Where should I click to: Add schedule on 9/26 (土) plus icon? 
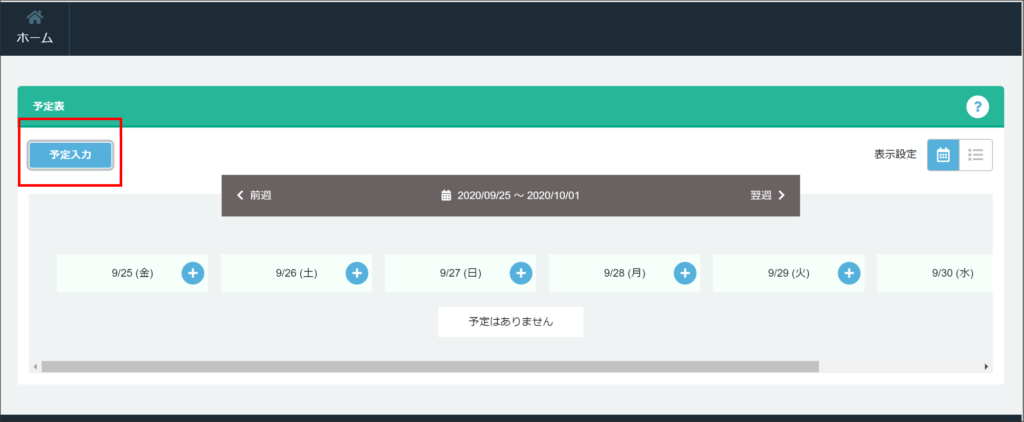(357, 273)
